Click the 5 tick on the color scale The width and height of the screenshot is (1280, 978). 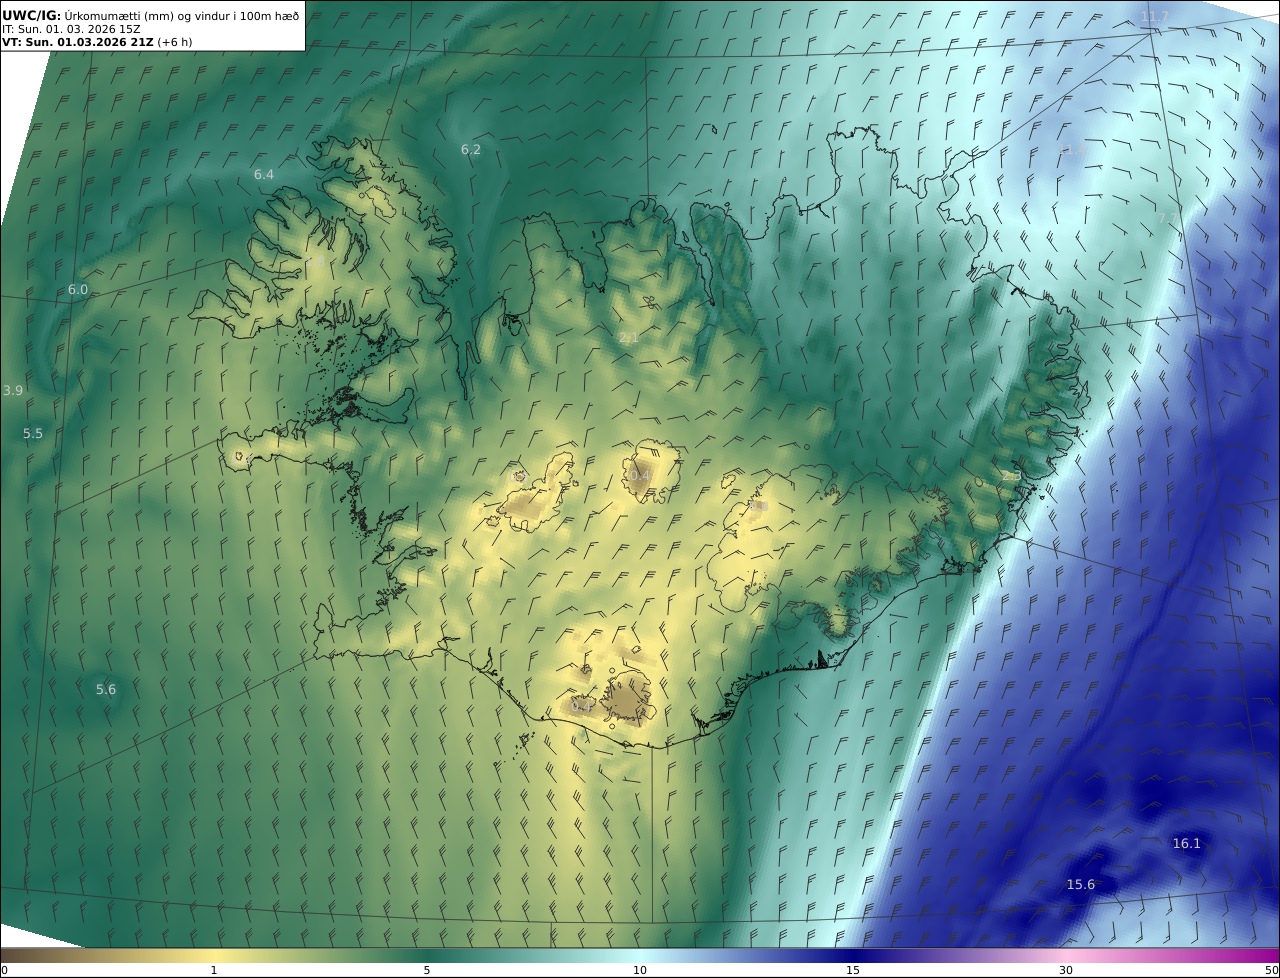click(x=427, y=970)
